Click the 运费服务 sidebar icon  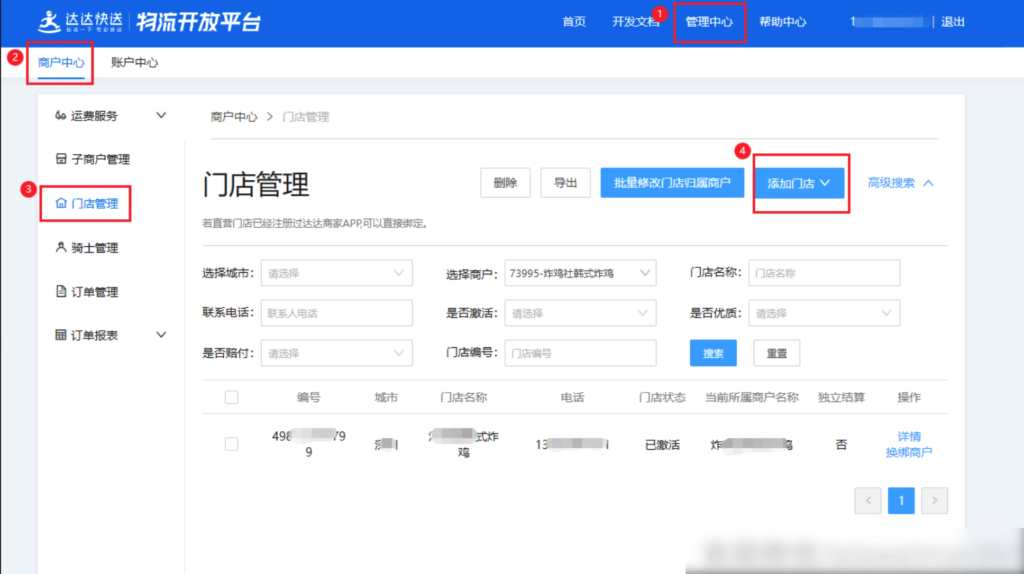coord(61,116)
